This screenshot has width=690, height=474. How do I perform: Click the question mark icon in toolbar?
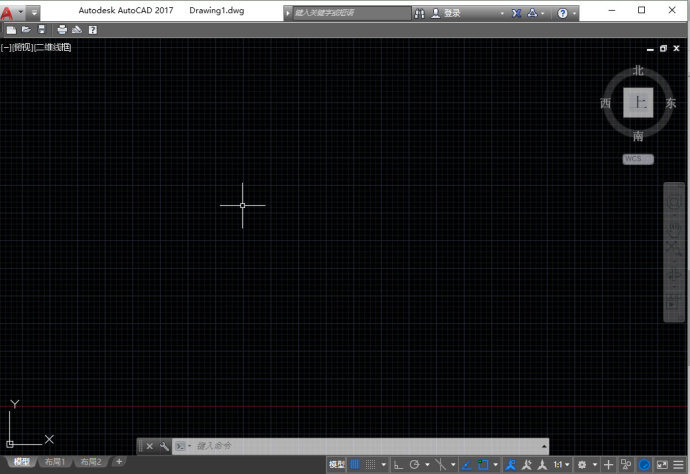(92, 30)
